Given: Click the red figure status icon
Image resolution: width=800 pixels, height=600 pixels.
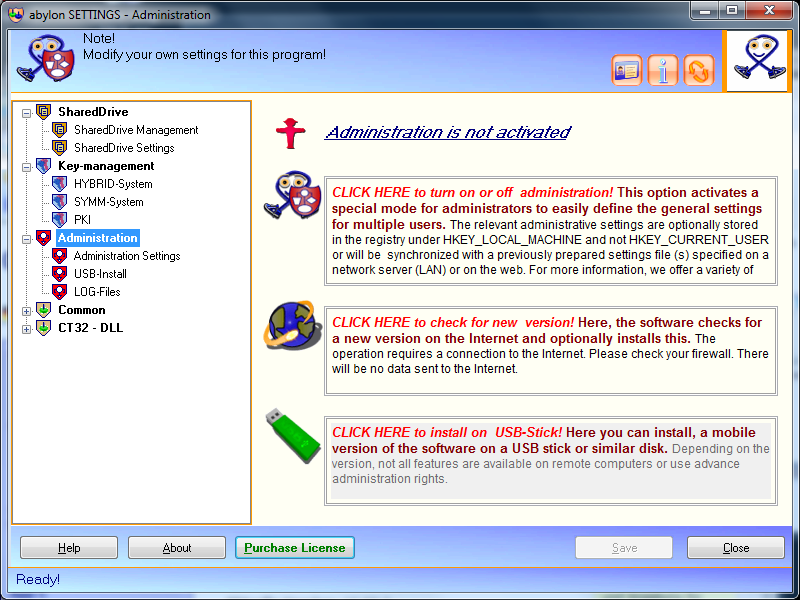Looking at the screenshot, I should click(290, 133).
